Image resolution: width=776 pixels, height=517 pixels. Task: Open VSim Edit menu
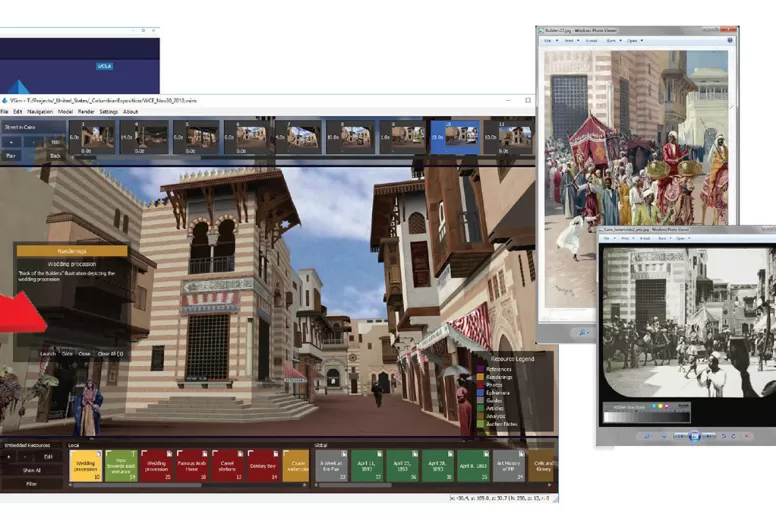click(x=18, y=112)
